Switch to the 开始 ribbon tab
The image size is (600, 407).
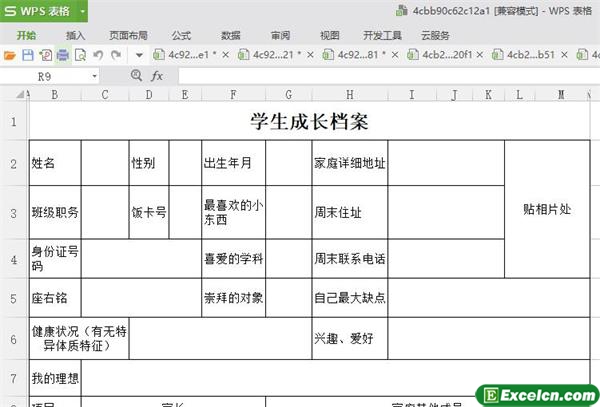point(26,36)
